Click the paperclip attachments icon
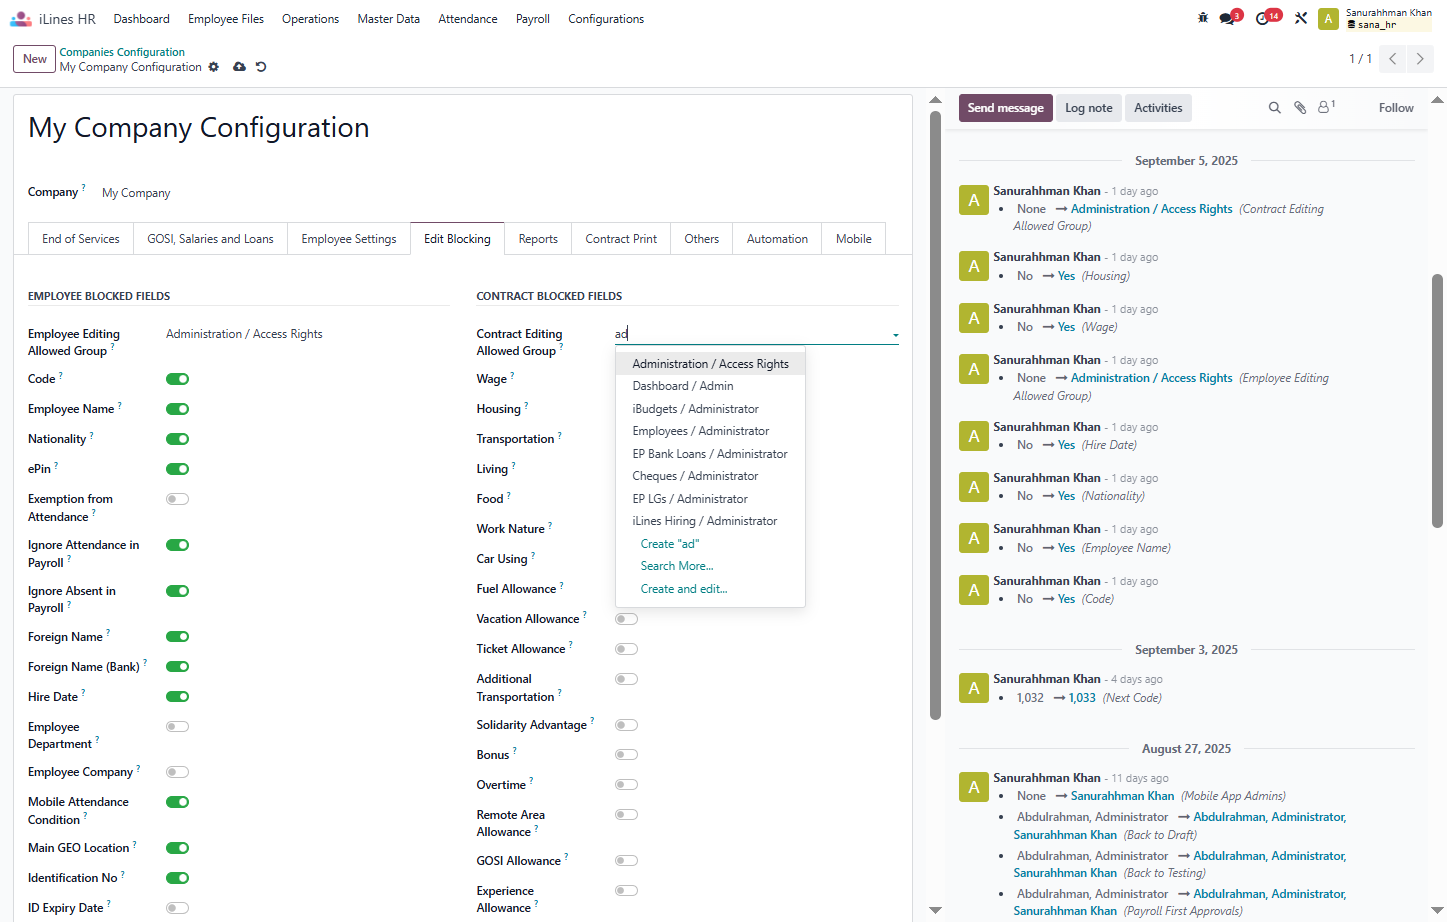The width and height of the screenshot is (1447, 922). 1300,108
